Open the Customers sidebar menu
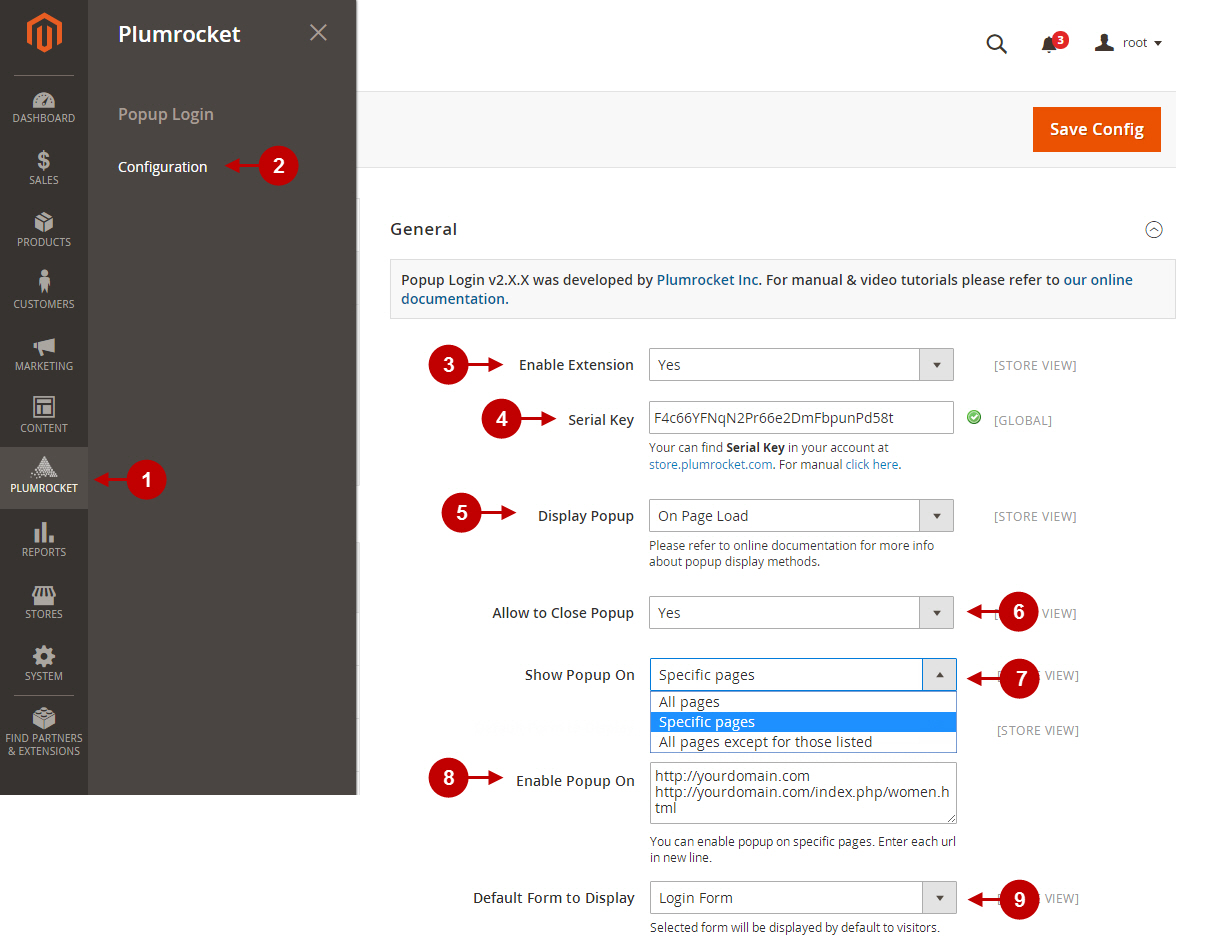 [44, 291]
